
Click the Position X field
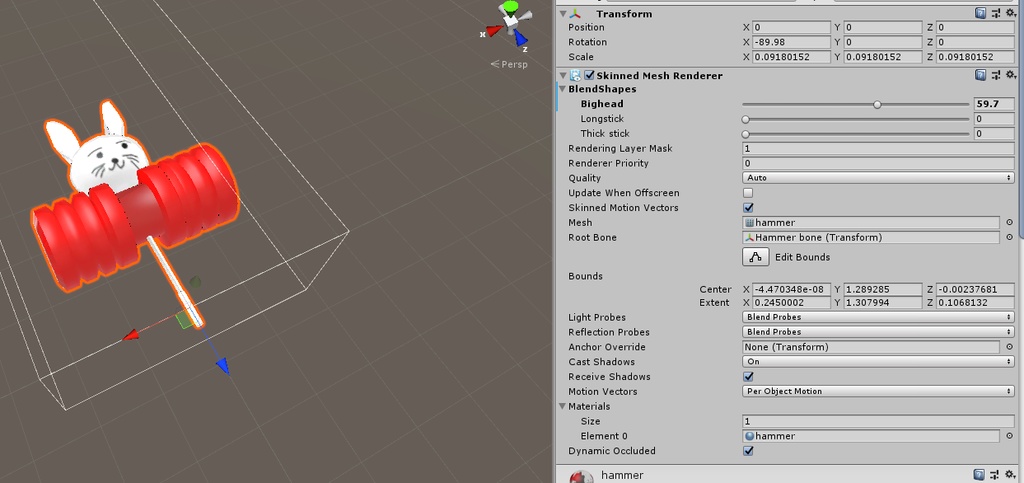click(791, 27)
